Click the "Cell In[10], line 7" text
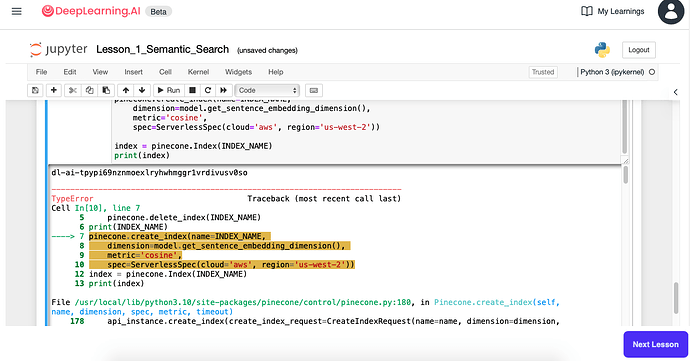The width and height of the screenshot is (690, 361). pos(95,208)
